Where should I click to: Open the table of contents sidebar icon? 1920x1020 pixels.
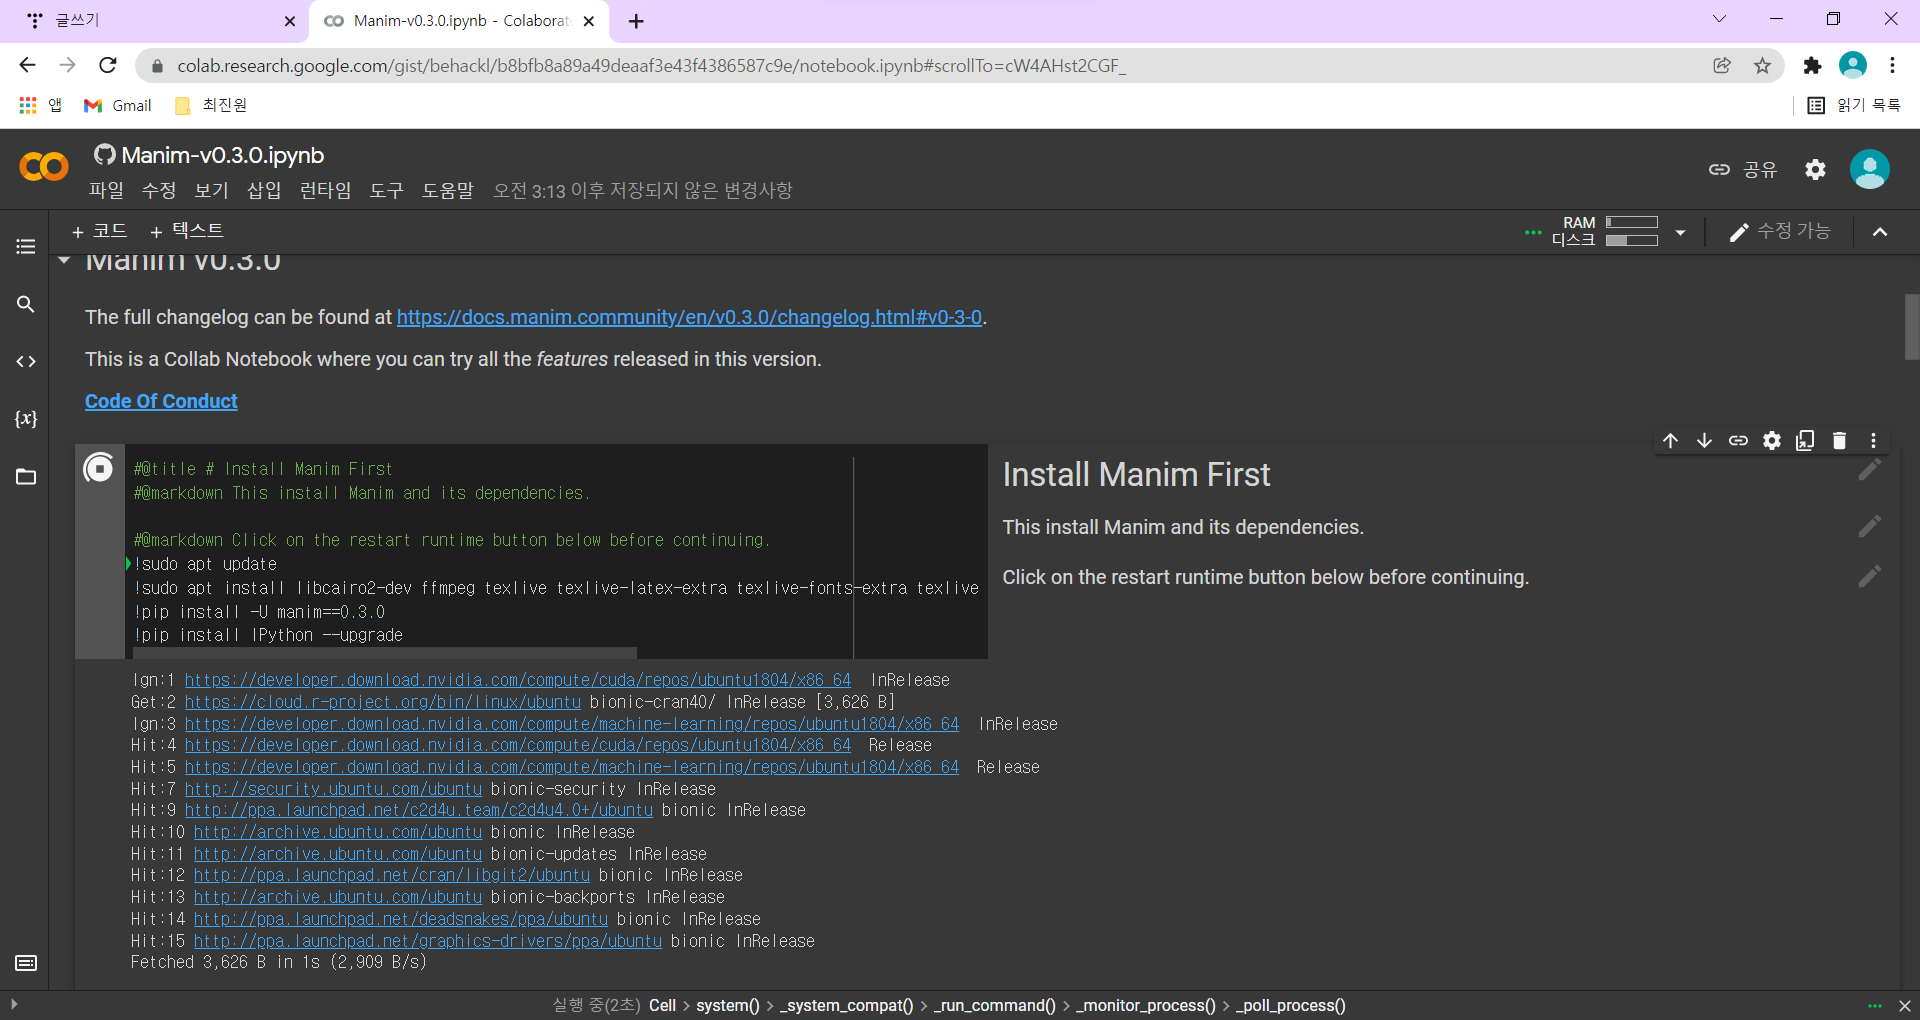pos(26,246)
